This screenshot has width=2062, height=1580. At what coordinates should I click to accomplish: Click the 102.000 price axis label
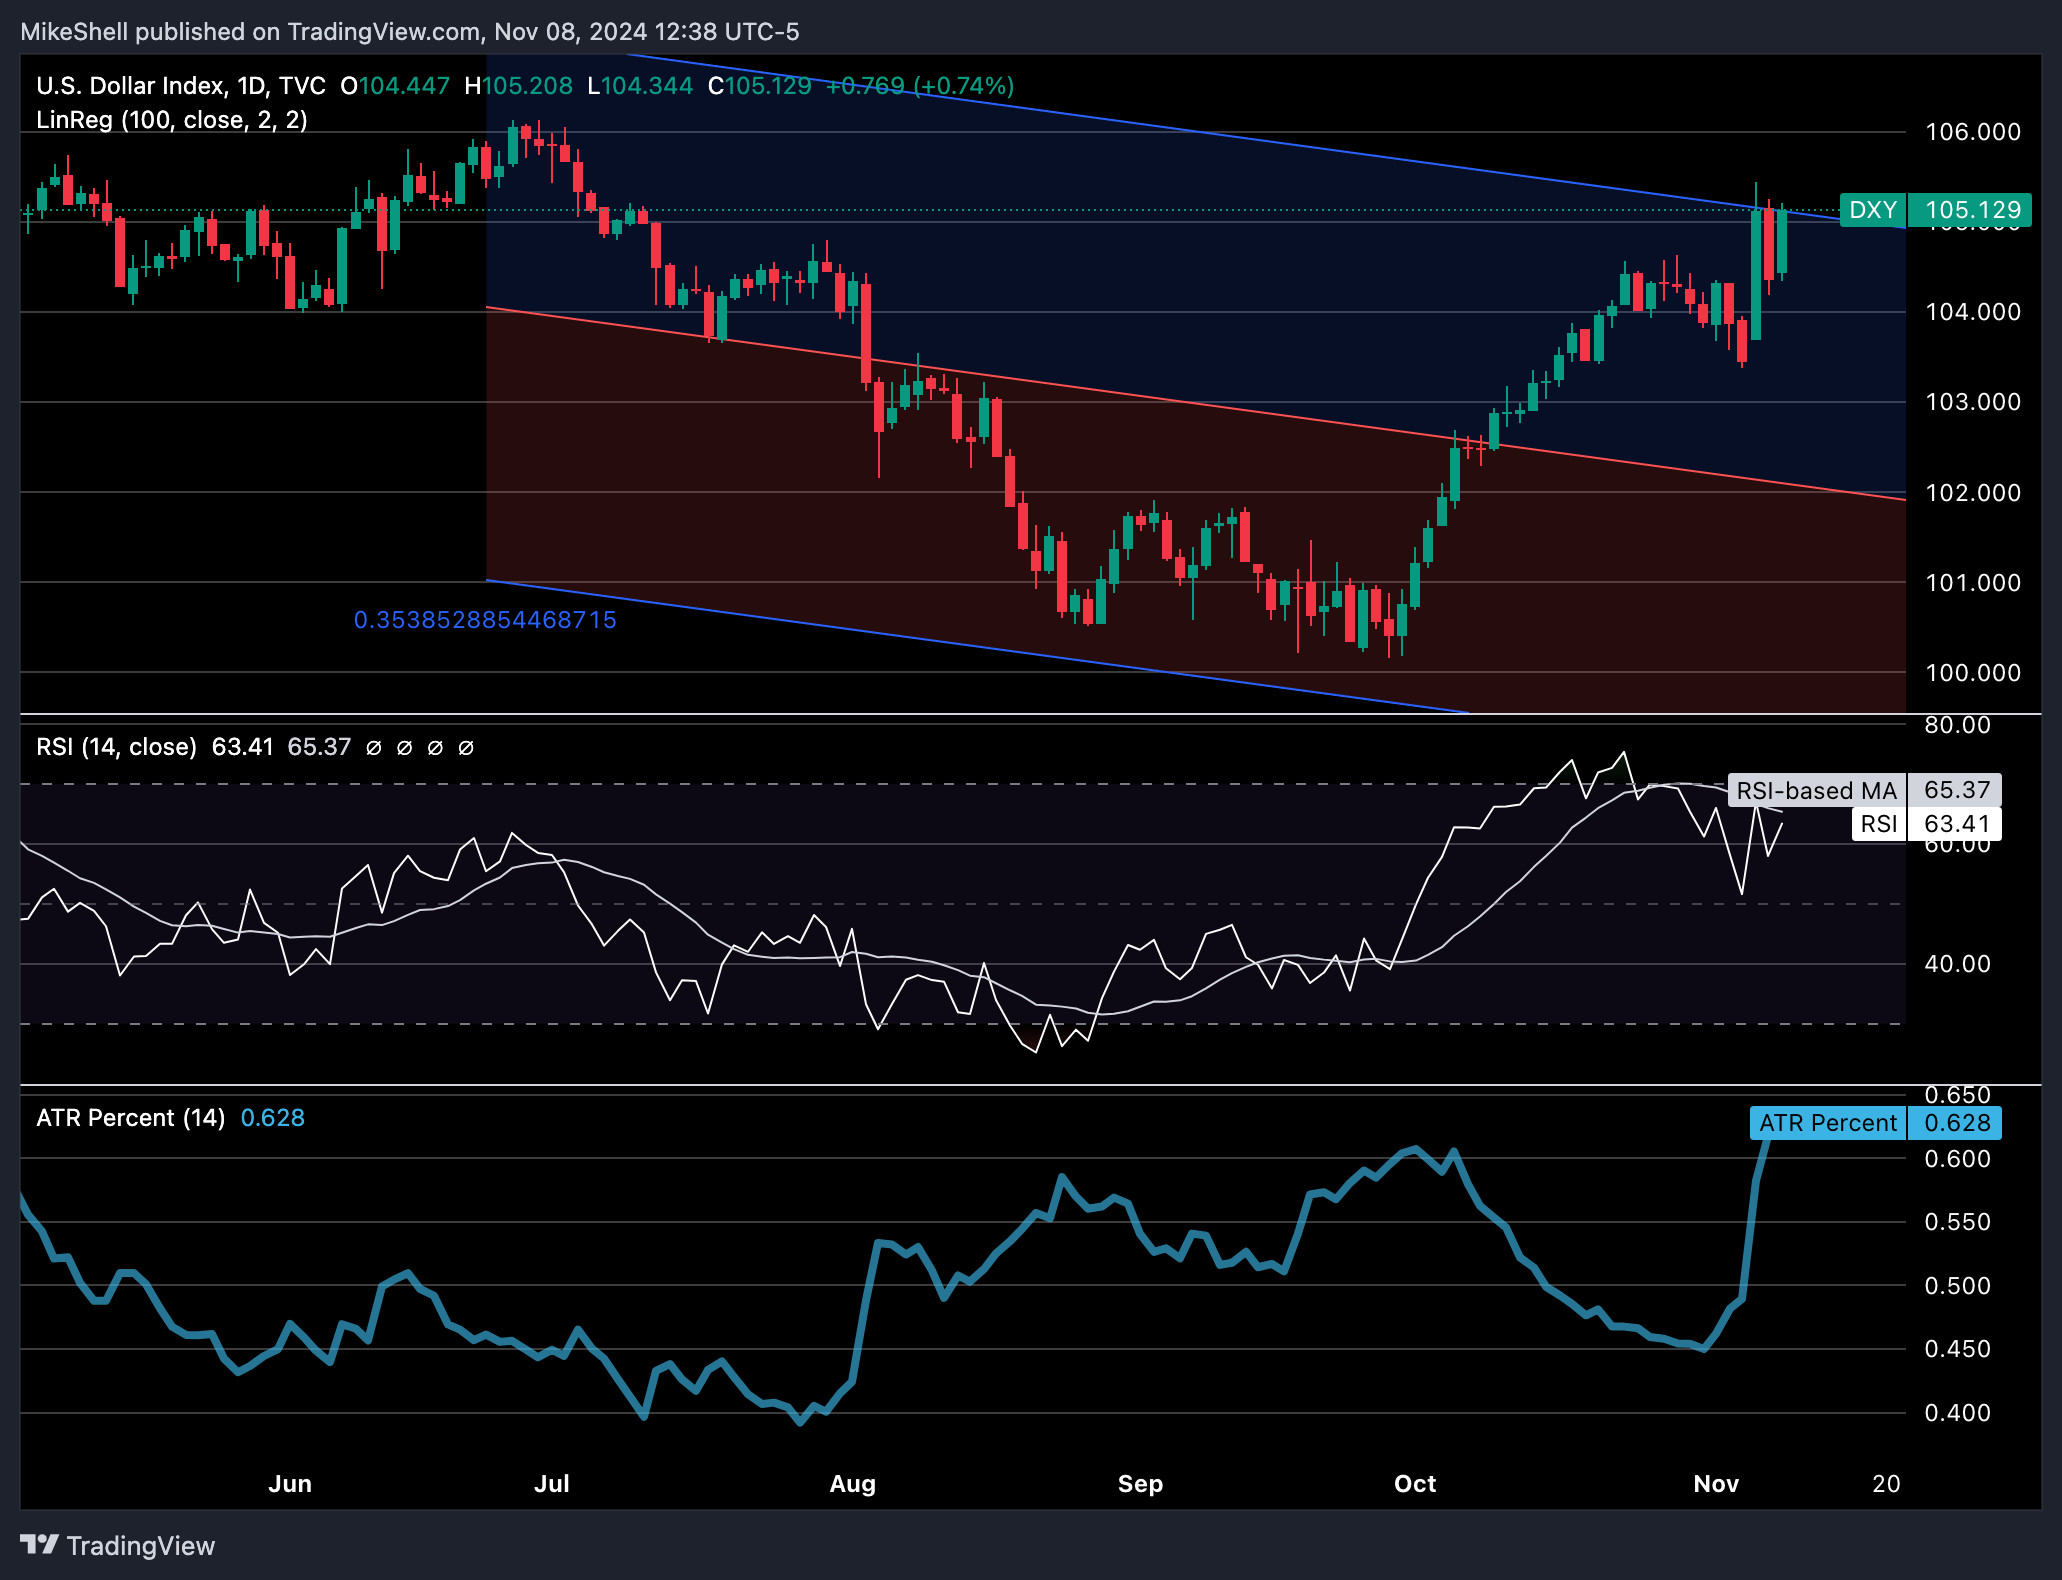tap(1973, 493)
